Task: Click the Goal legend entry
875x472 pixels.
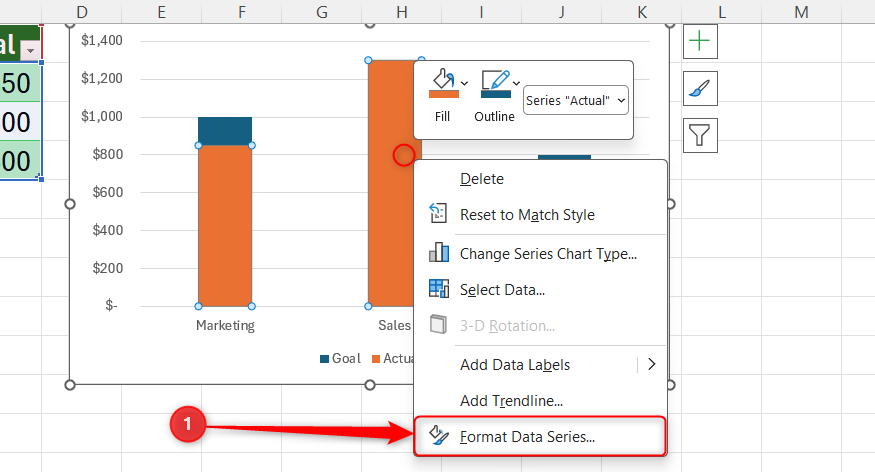Action: click(340, 359)
